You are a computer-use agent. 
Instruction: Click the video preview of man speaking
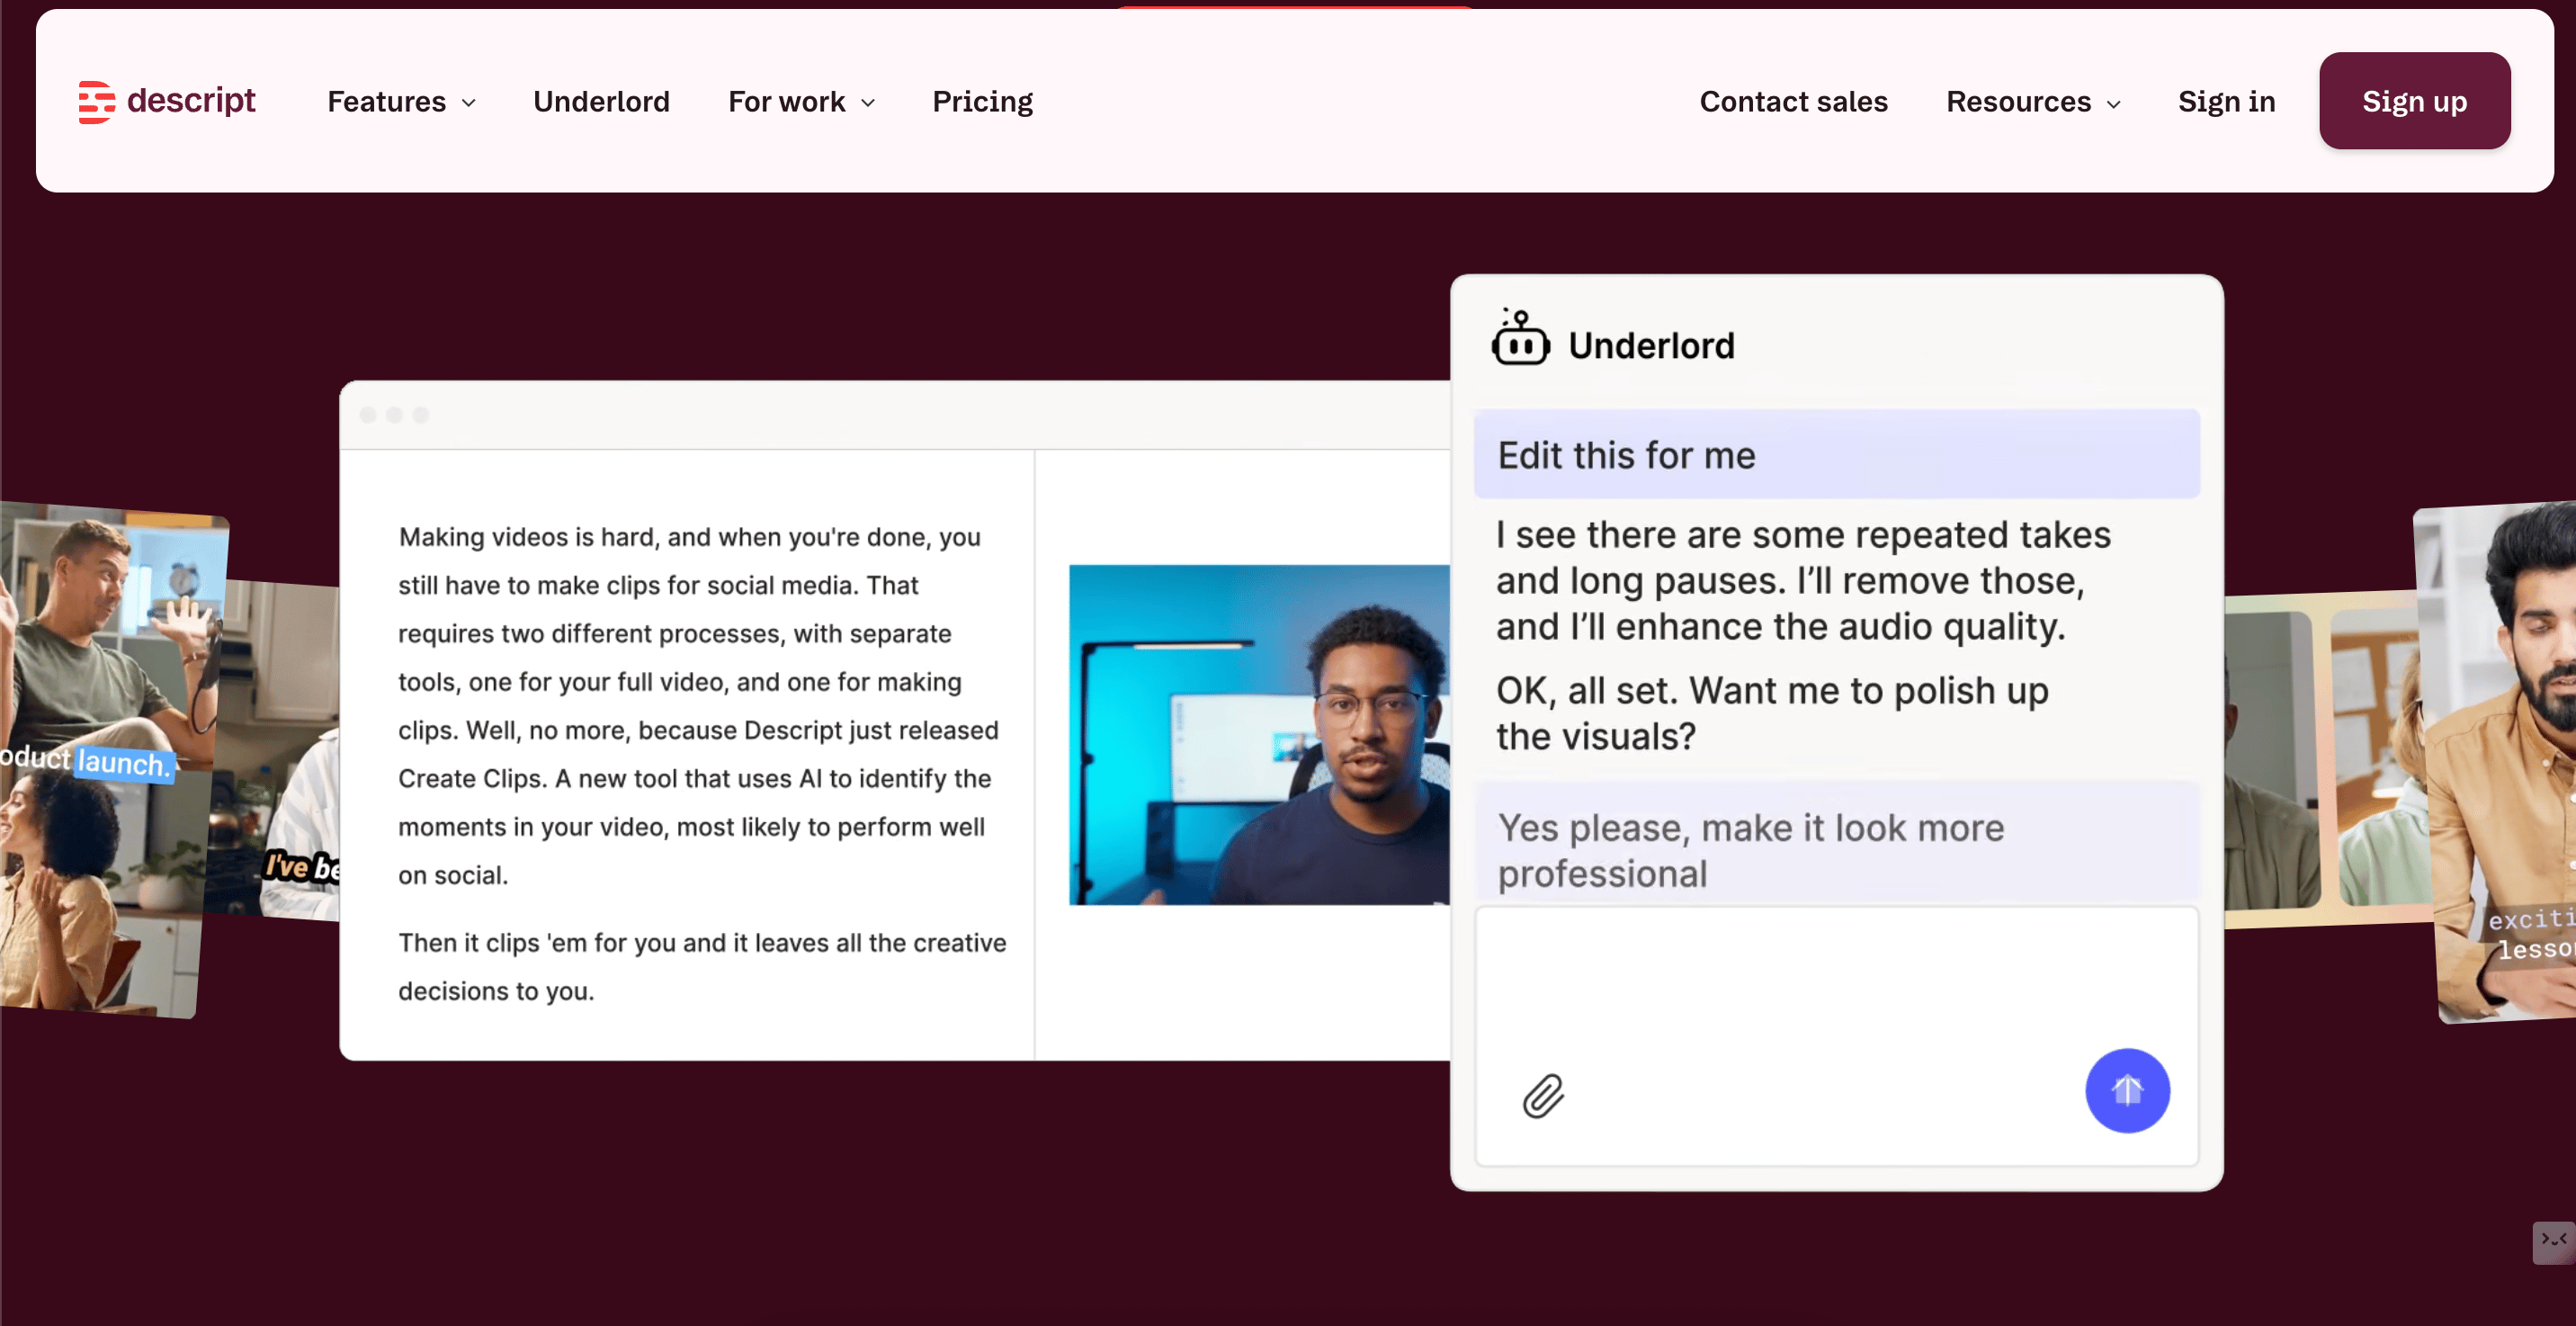coord(1258,735)
